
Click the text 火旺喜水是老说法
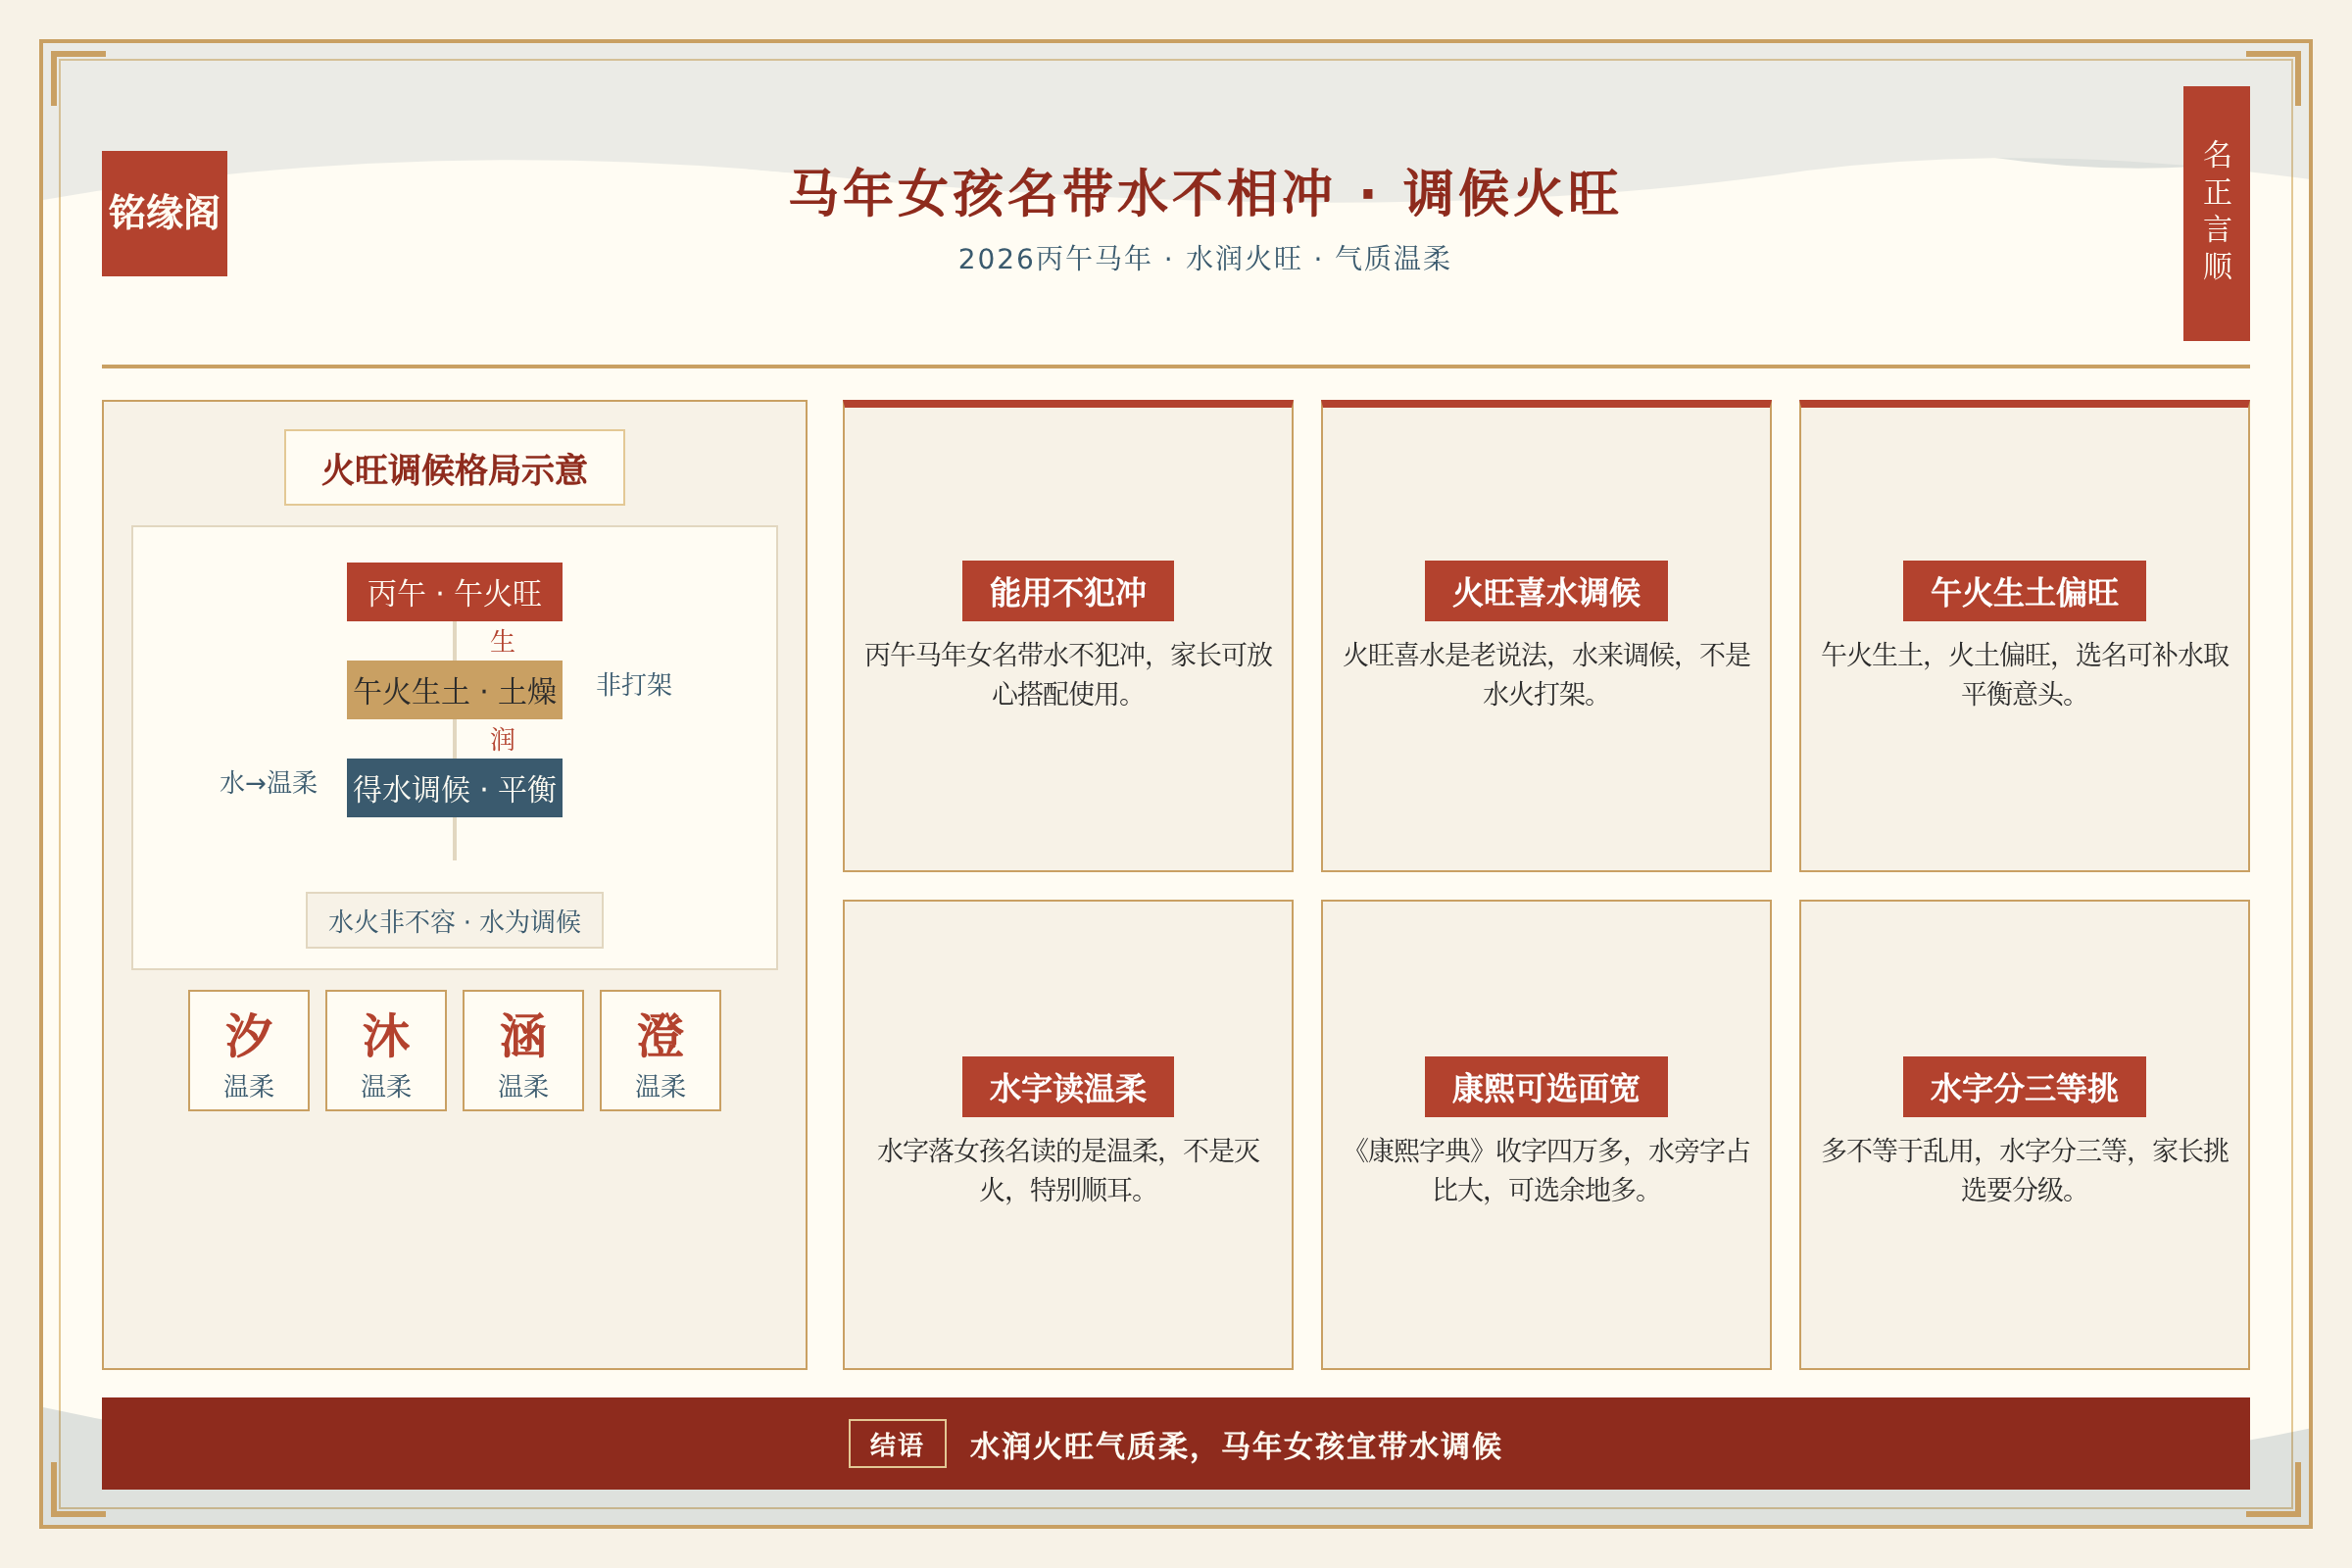pos(1445,655)
